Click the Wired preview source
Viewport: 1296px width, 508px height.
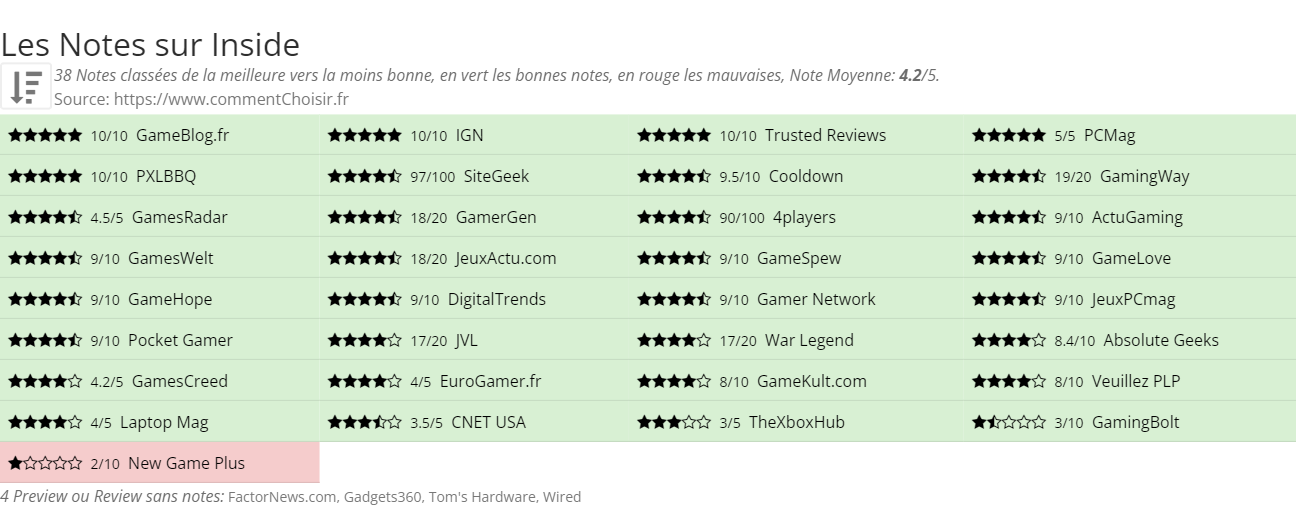562,496
